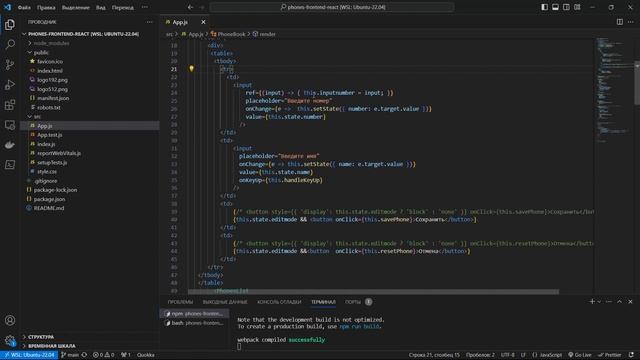Click Go Live in the status bar

pyautogui.click(x=580, y=355)
